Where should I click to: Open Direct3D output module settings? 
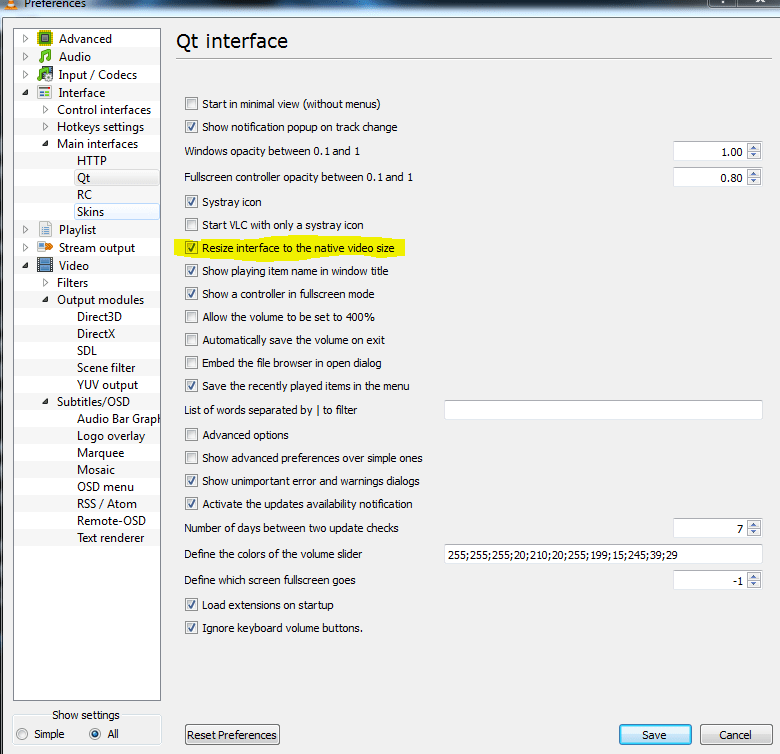click(99, 317)
